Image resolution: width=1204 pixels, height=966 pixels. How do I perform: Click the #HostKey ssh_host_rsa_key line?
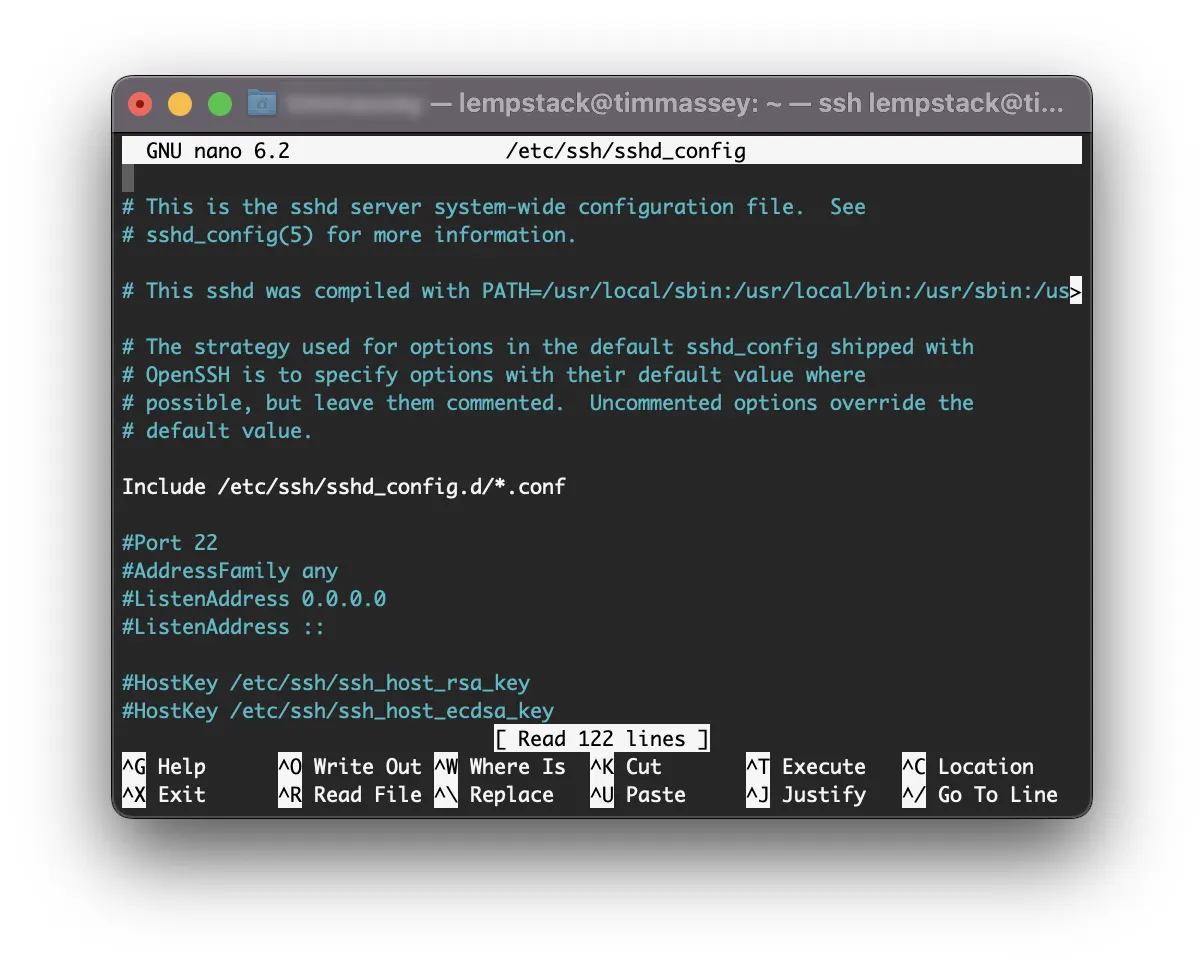[326, 683]
